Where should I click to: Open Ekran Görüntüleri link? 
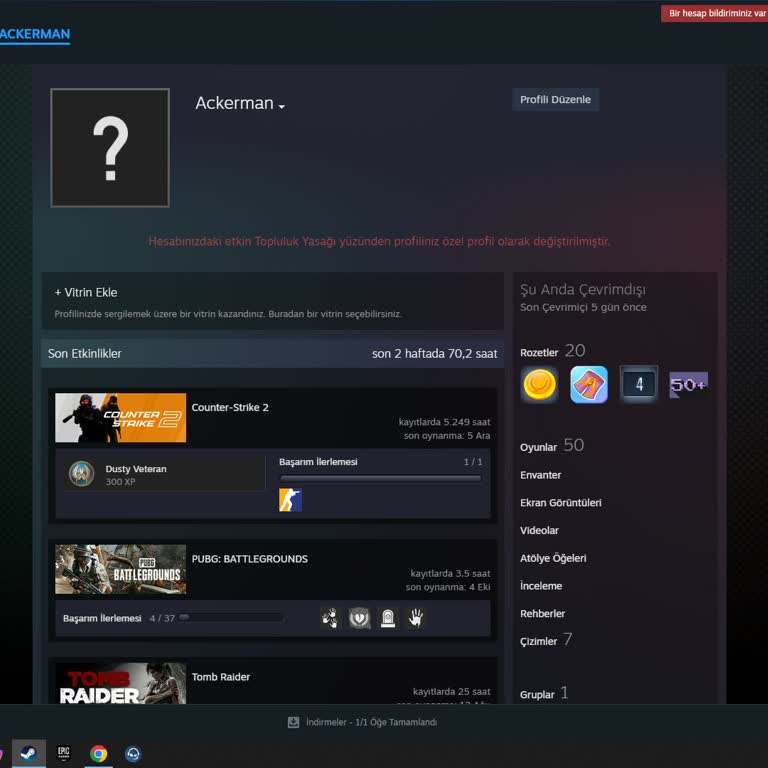[561, 503]
